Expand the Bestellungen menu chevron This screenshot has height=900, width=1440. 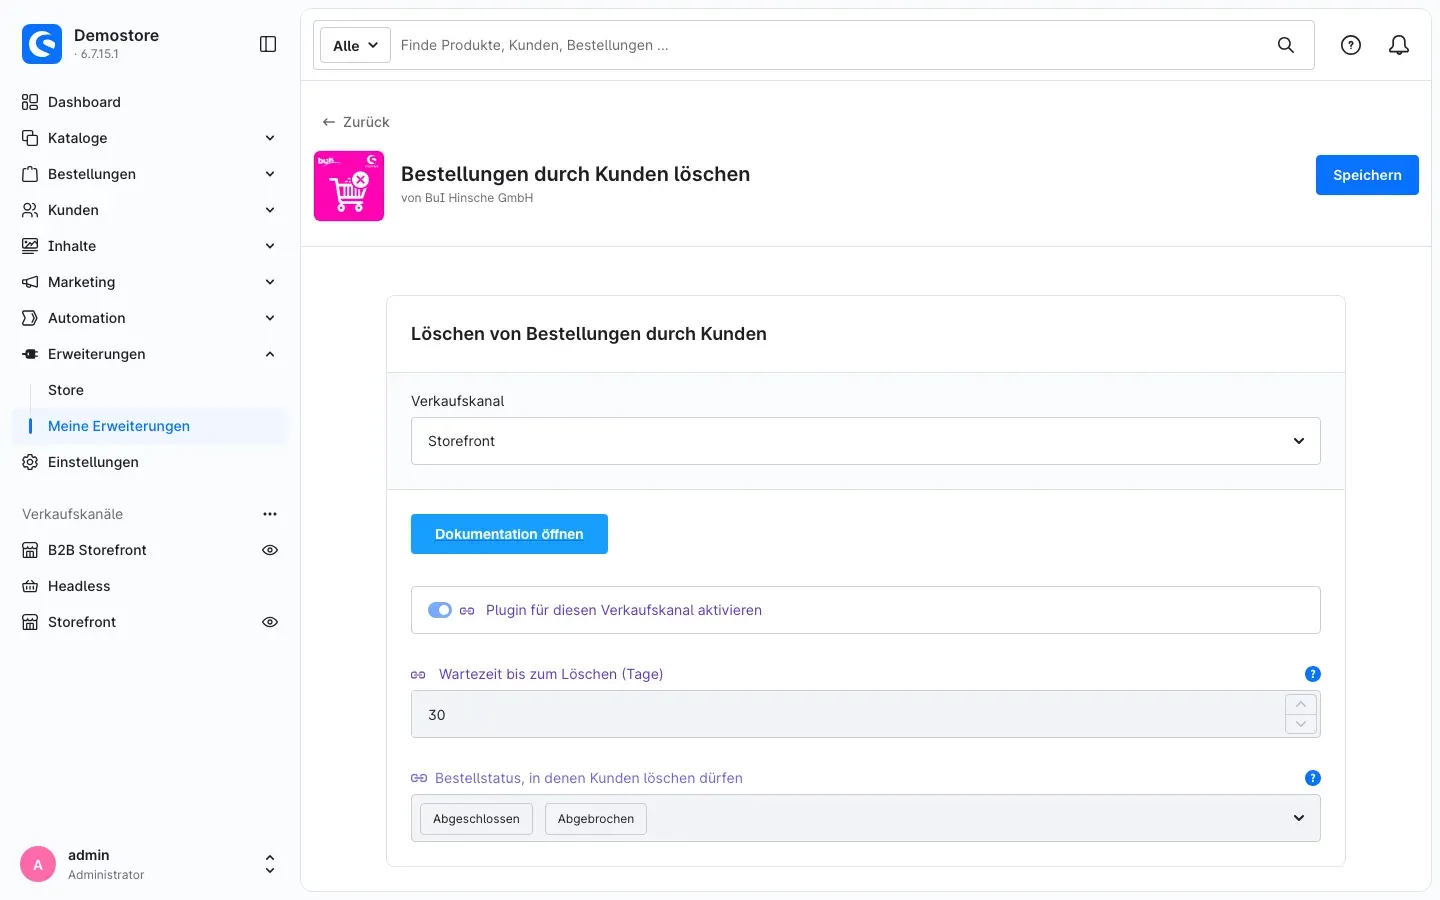pyautogui.click(x=270, y=174)
